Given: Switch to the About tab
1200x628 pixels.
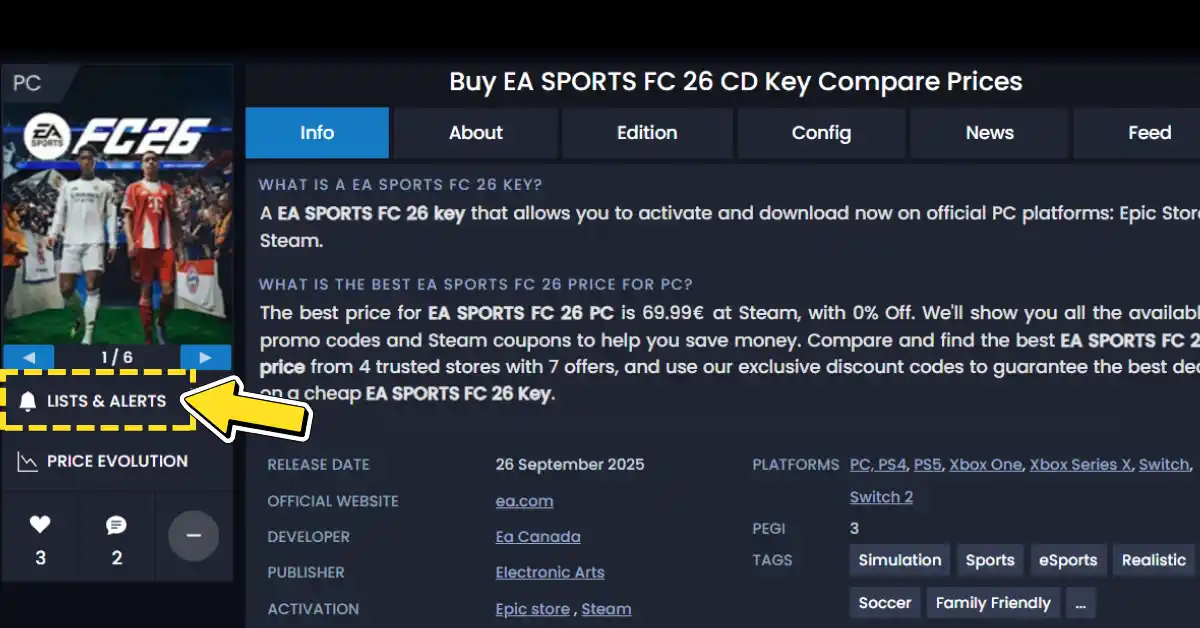Looking at the screenshot, I should [475, 133].
